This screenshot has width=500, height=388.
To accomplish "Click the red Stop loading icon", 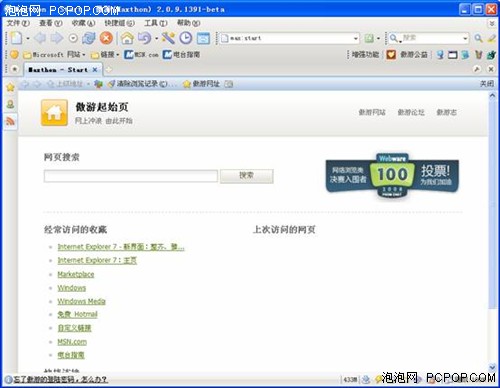I will click(106, 38).
